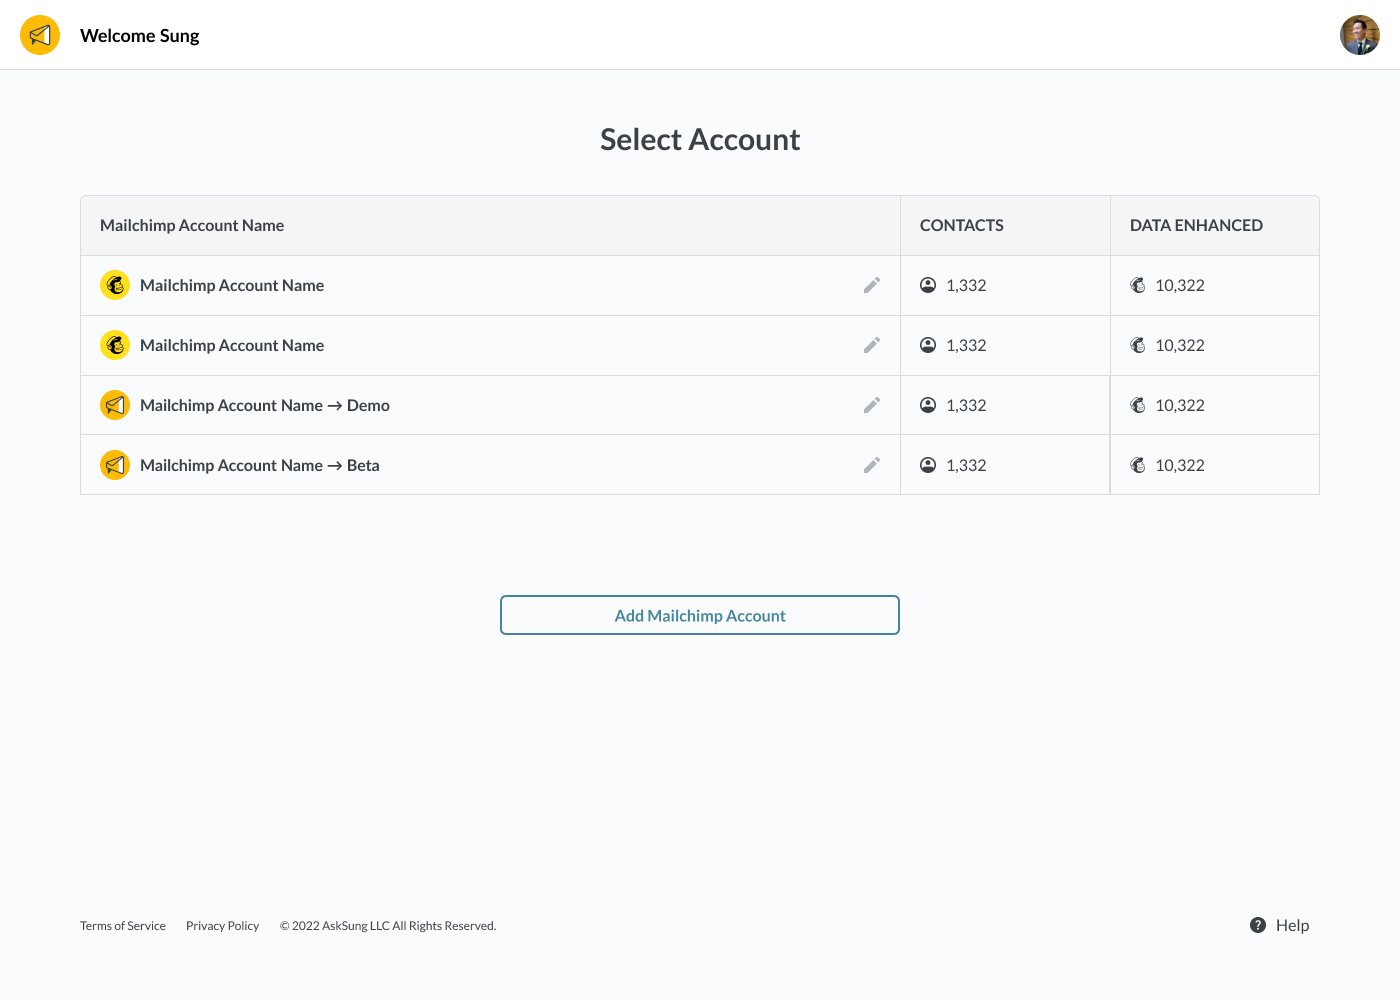The width and height of the screenshot is (1400, 1000).
Task: Click the Mailchimp Account Name column header
Action: pos(192,225)
